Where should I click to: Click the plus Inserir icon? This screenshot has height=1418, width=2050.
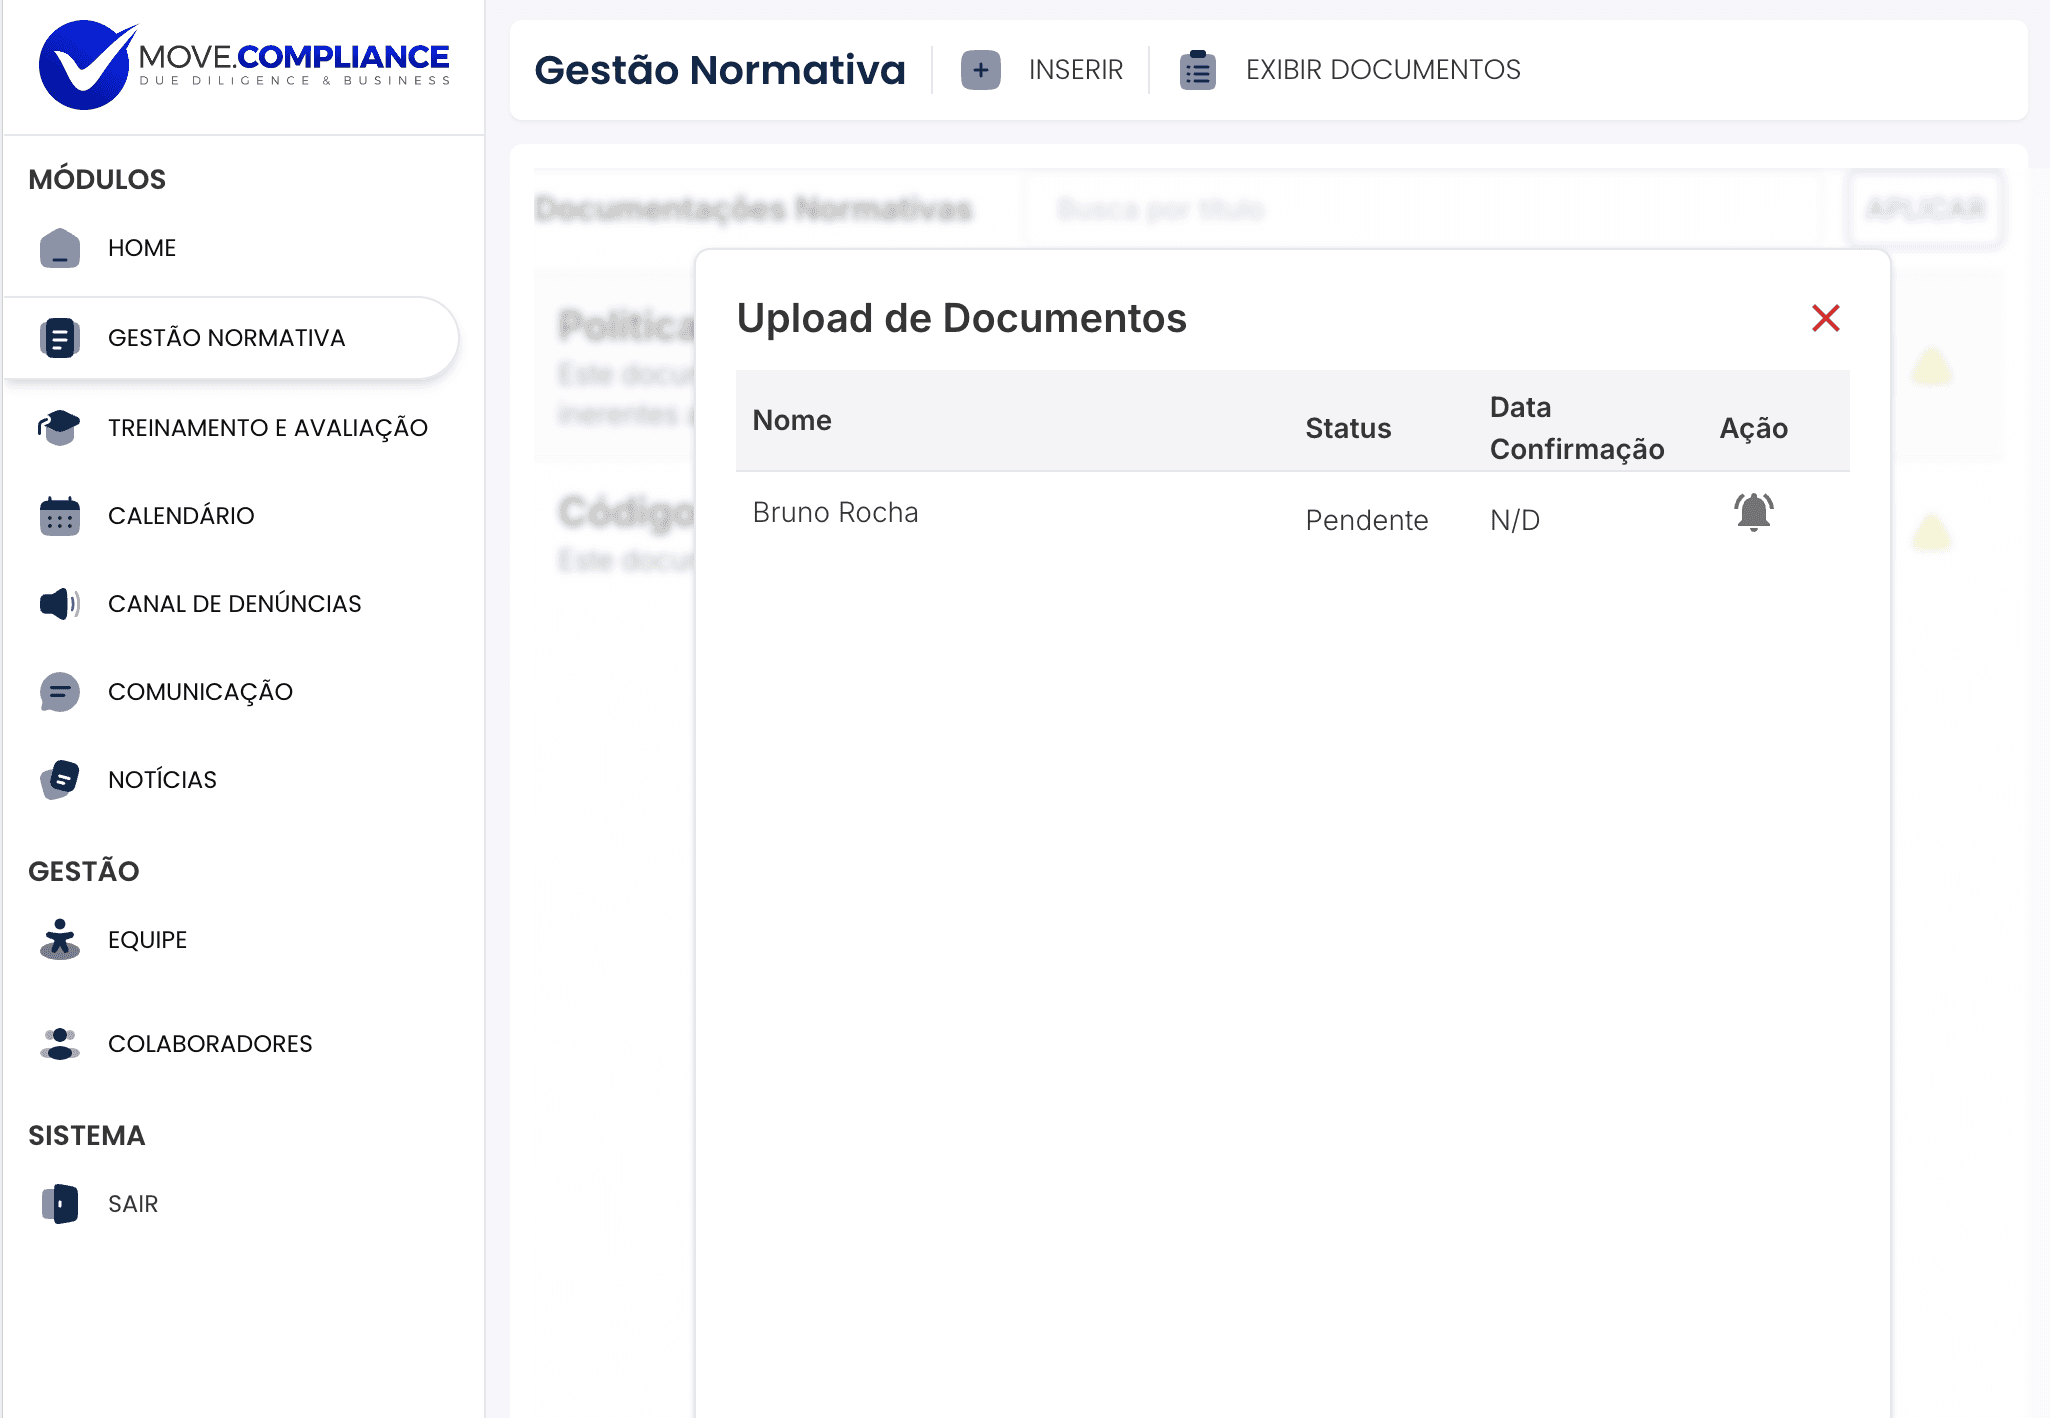coord(981,70)
